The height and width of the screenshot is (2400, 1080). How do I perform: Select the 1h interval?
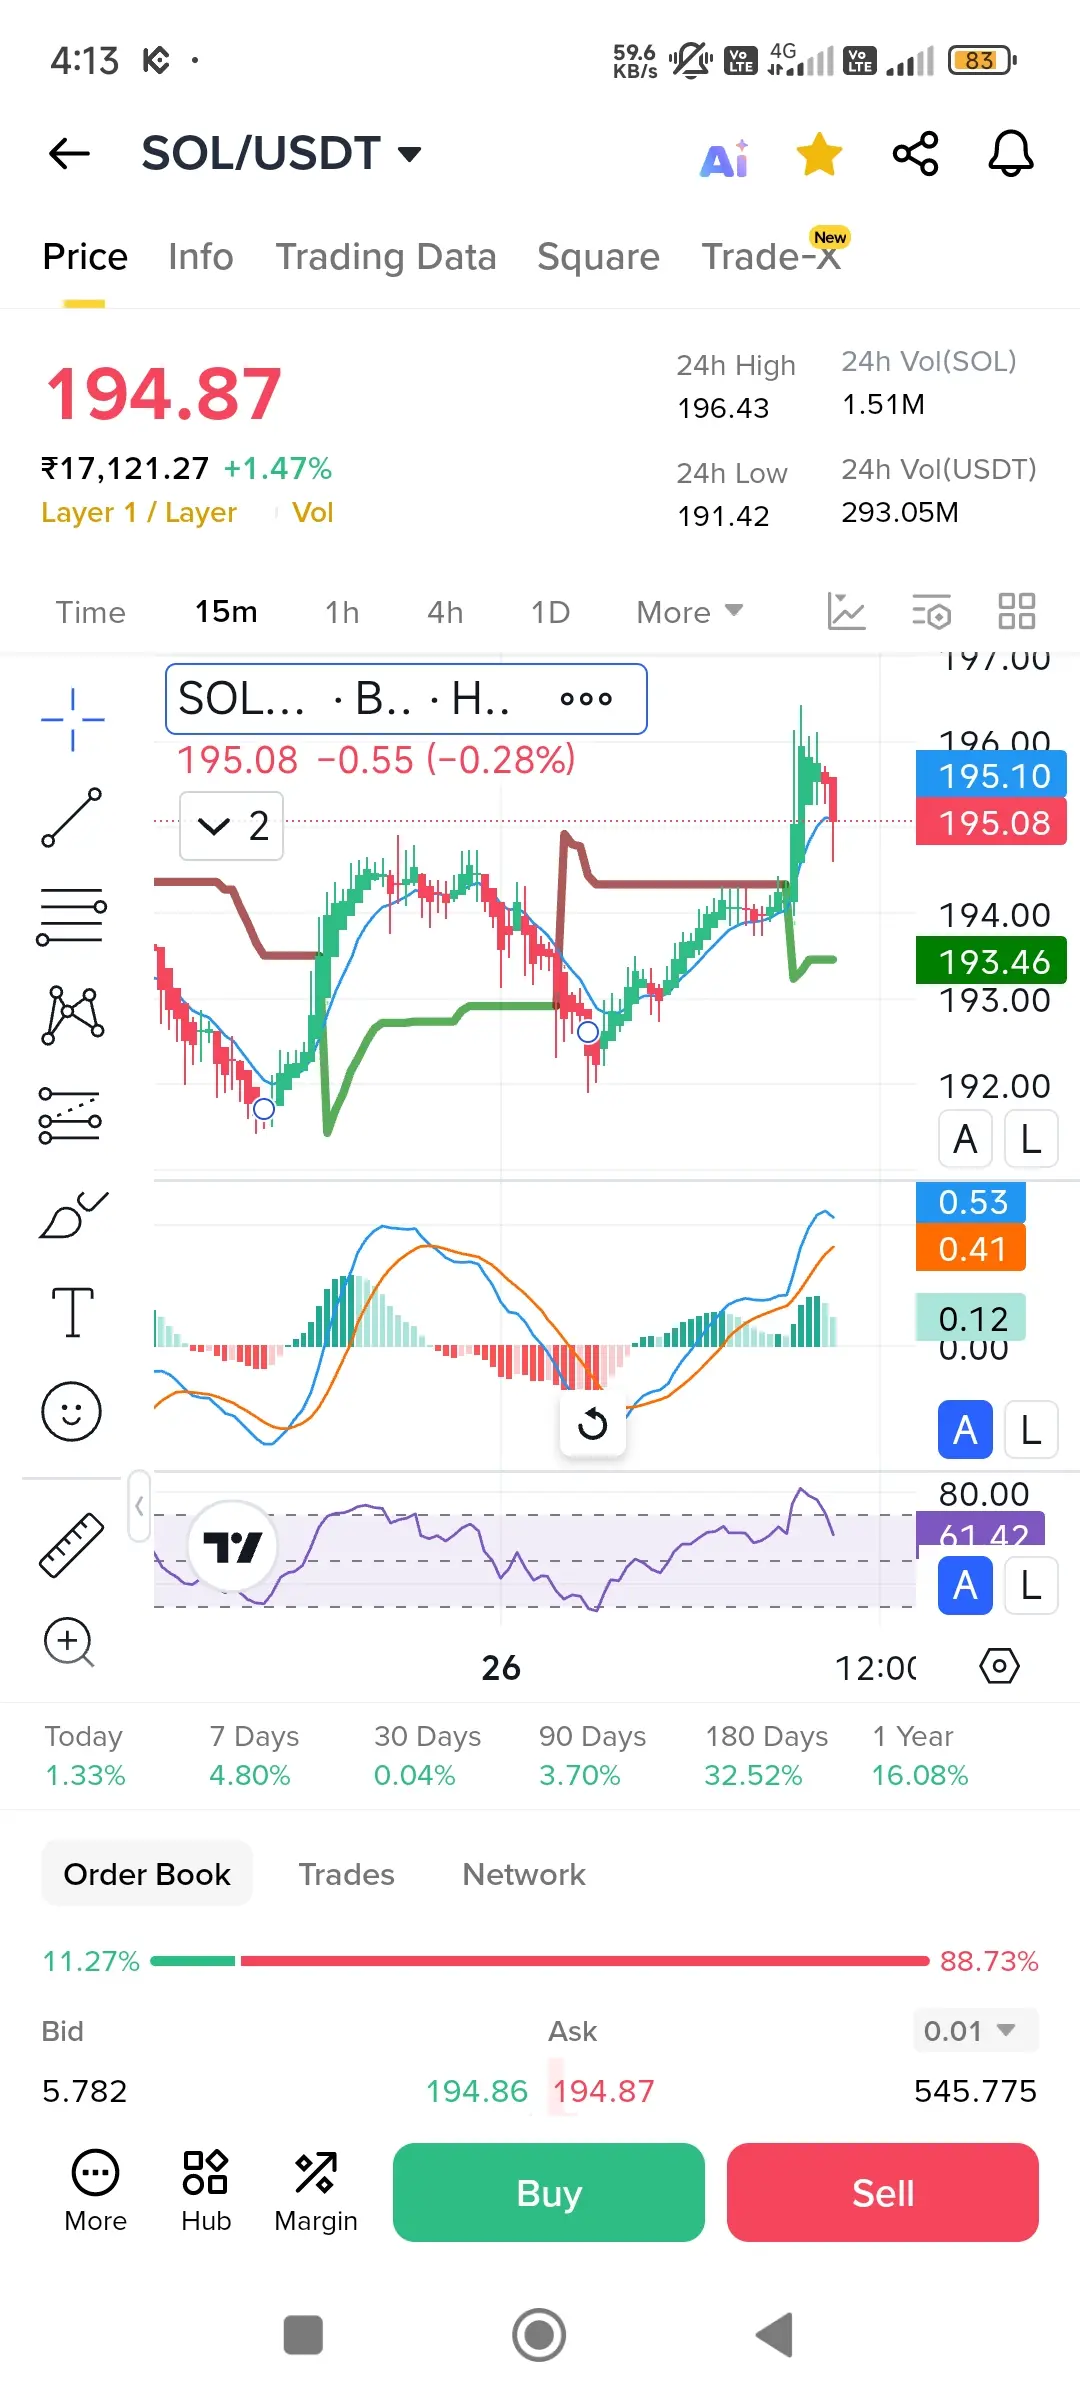tap(342, 612)
